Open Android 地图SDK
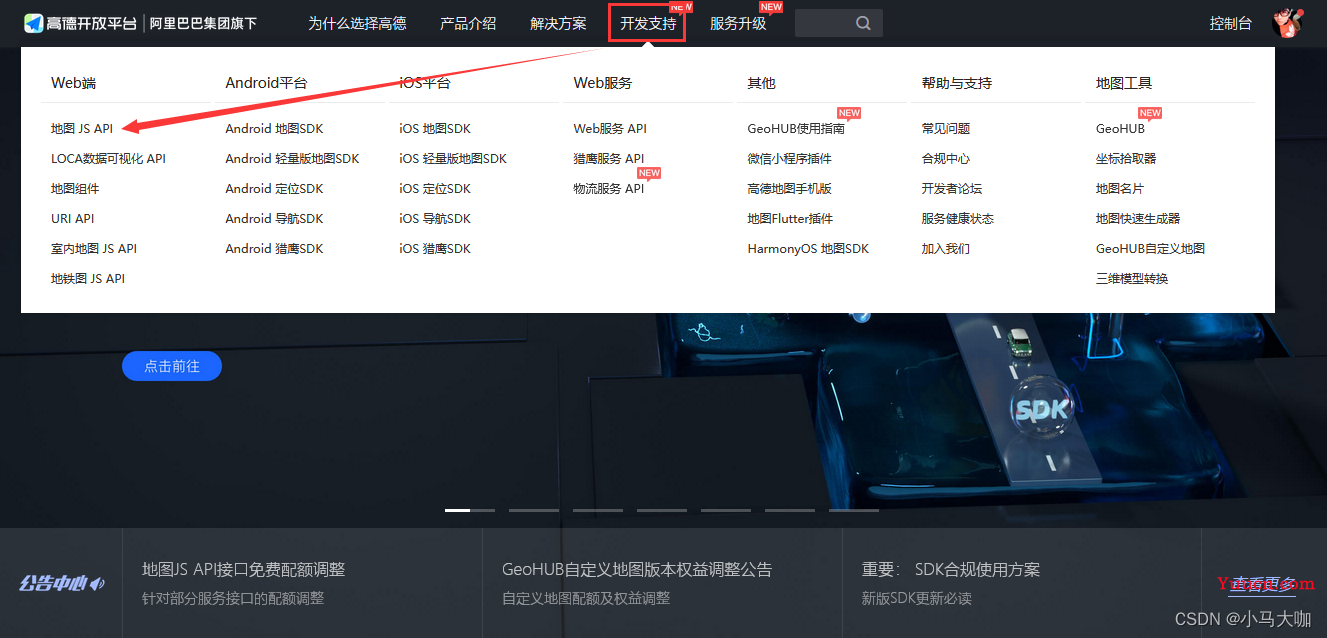 point(274,128)
